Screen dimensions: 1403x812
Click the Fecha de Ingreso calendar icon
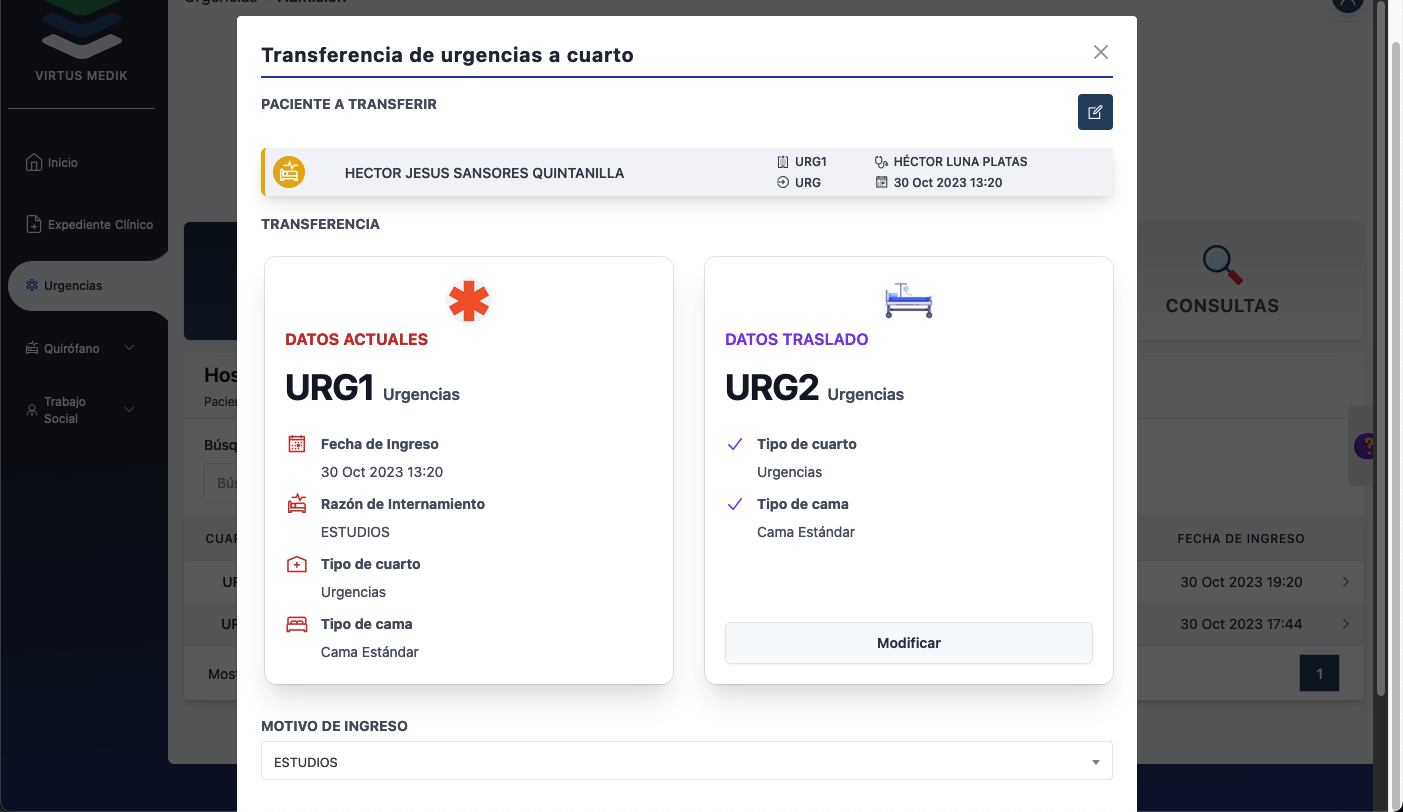pyautogui.click(x=297, y=444)
